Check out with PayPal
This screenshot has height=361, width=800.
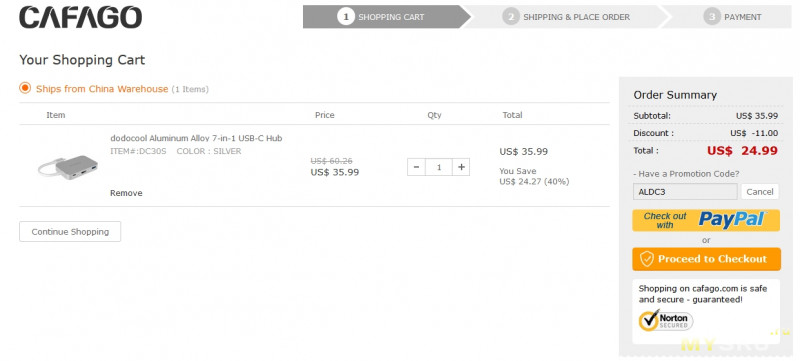click(x=706, y=220)
